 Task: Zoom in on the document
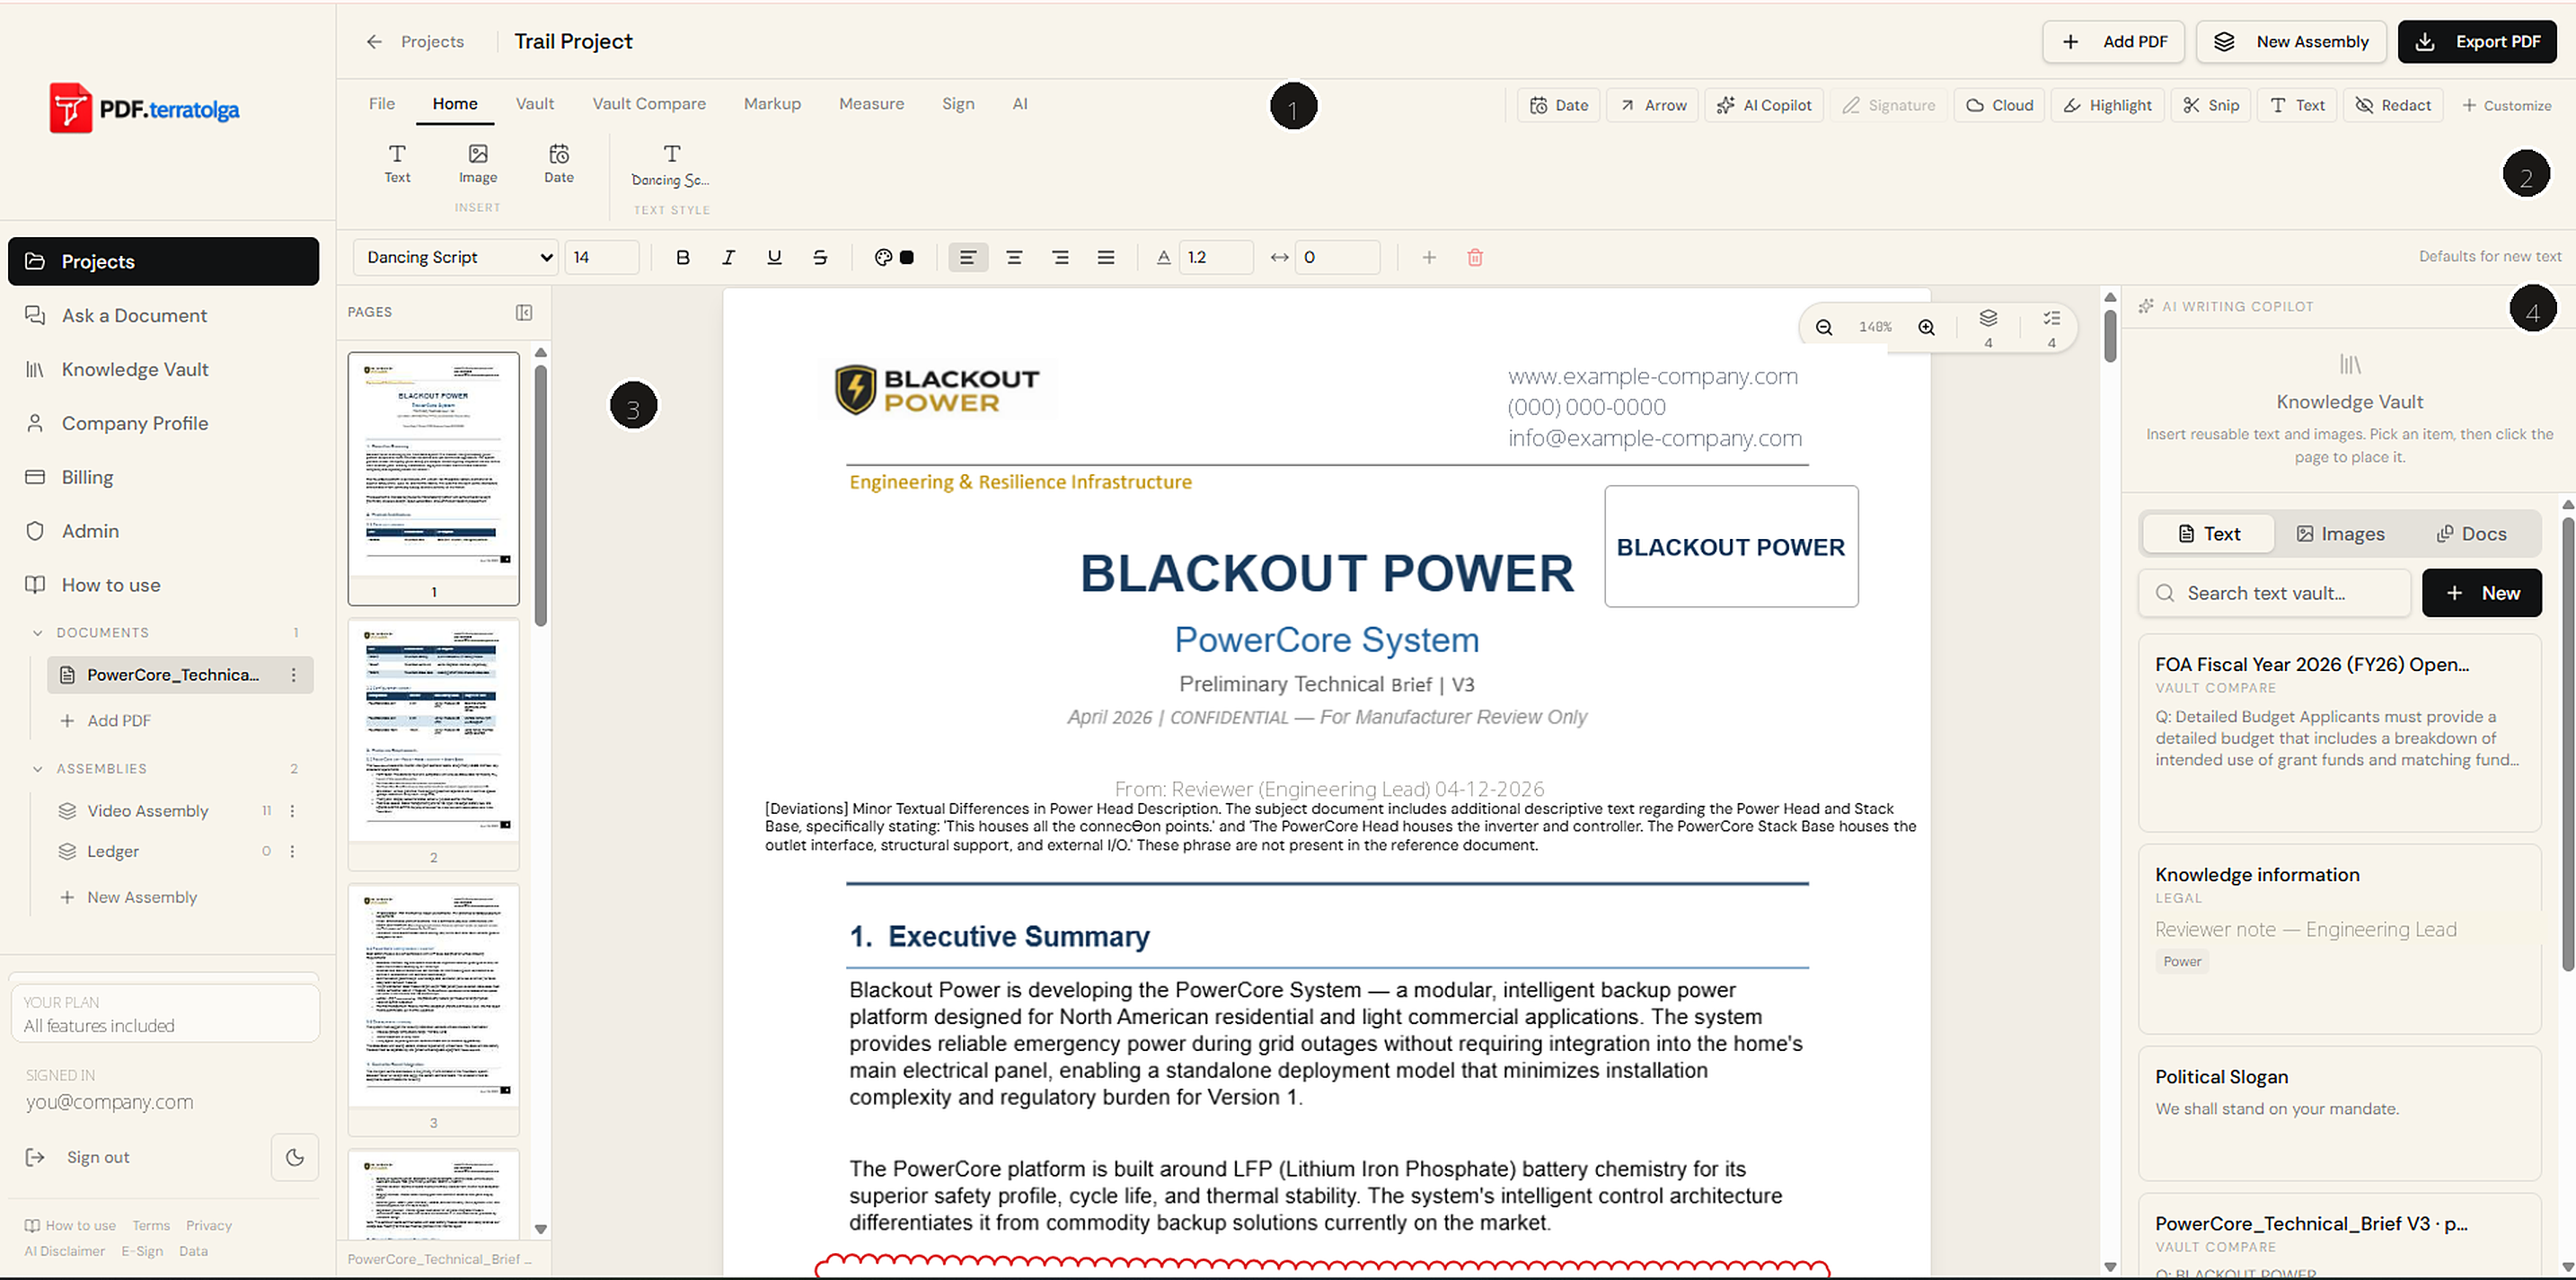pyautogui.click(x=1926, y=327)
